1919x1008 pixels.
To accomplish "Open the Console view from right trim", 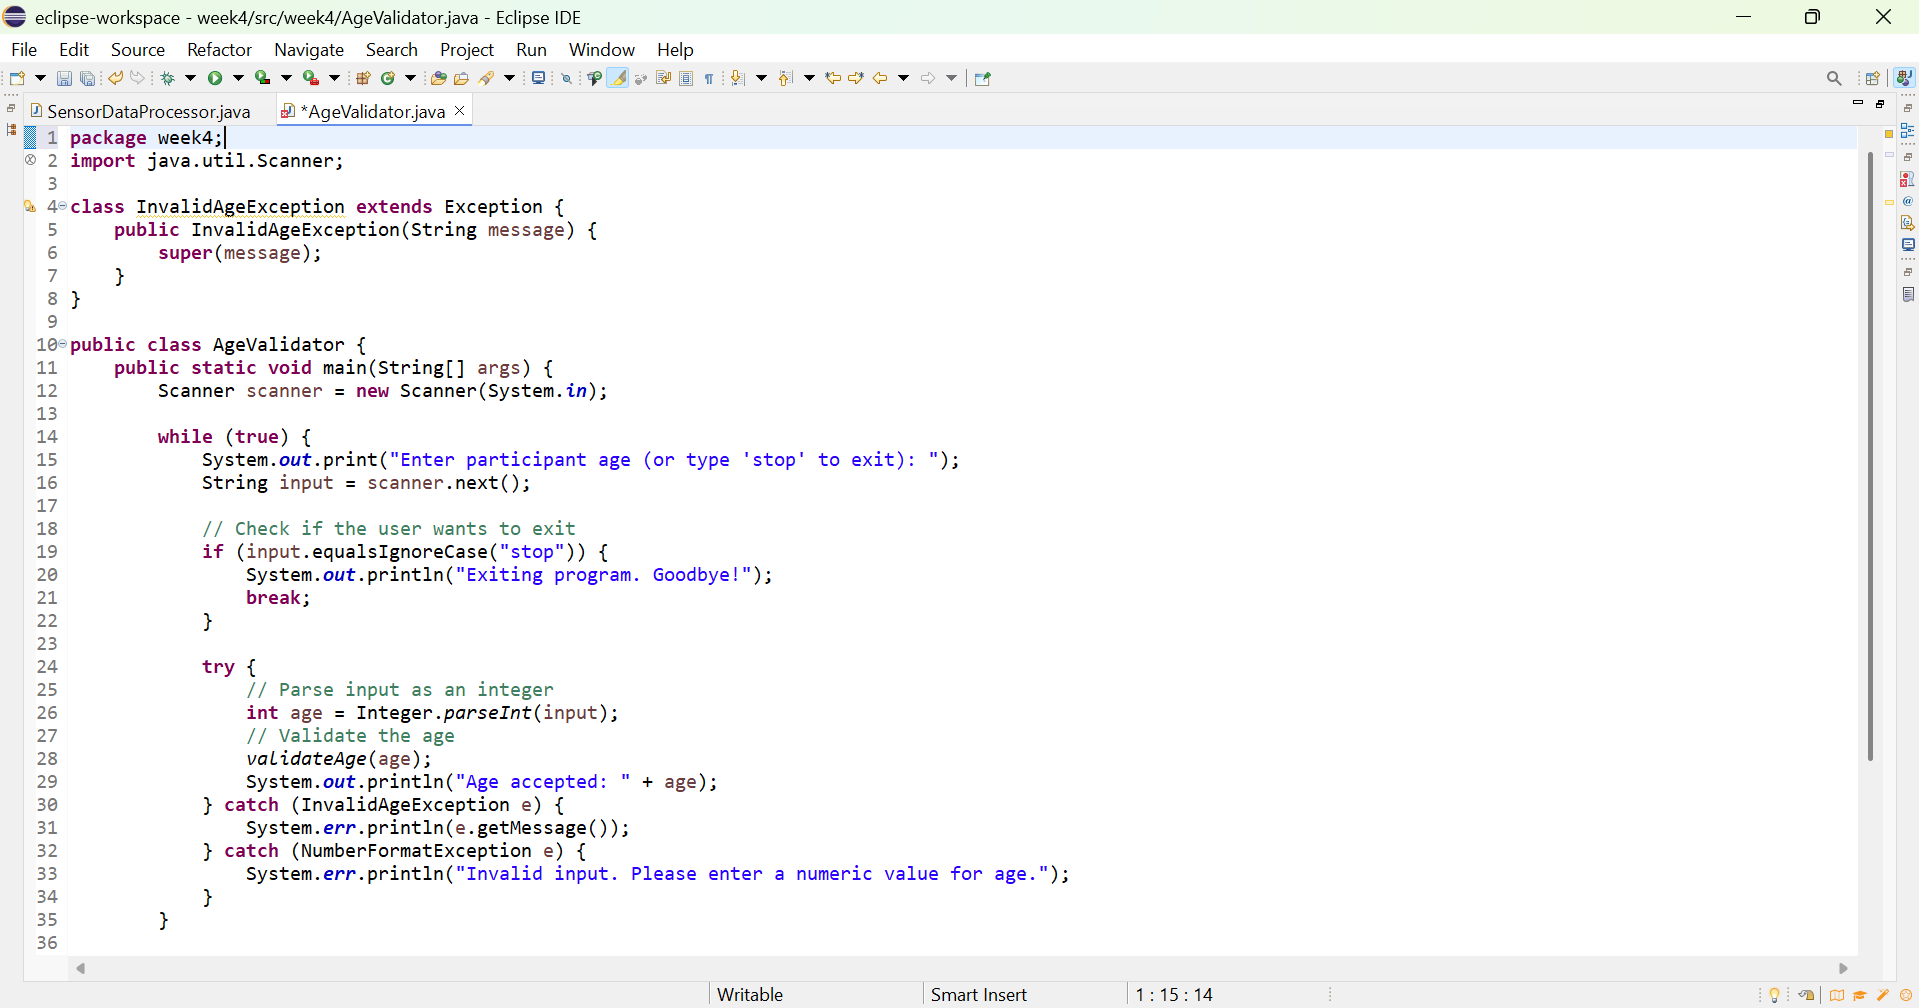I will tap(1908, 245).
